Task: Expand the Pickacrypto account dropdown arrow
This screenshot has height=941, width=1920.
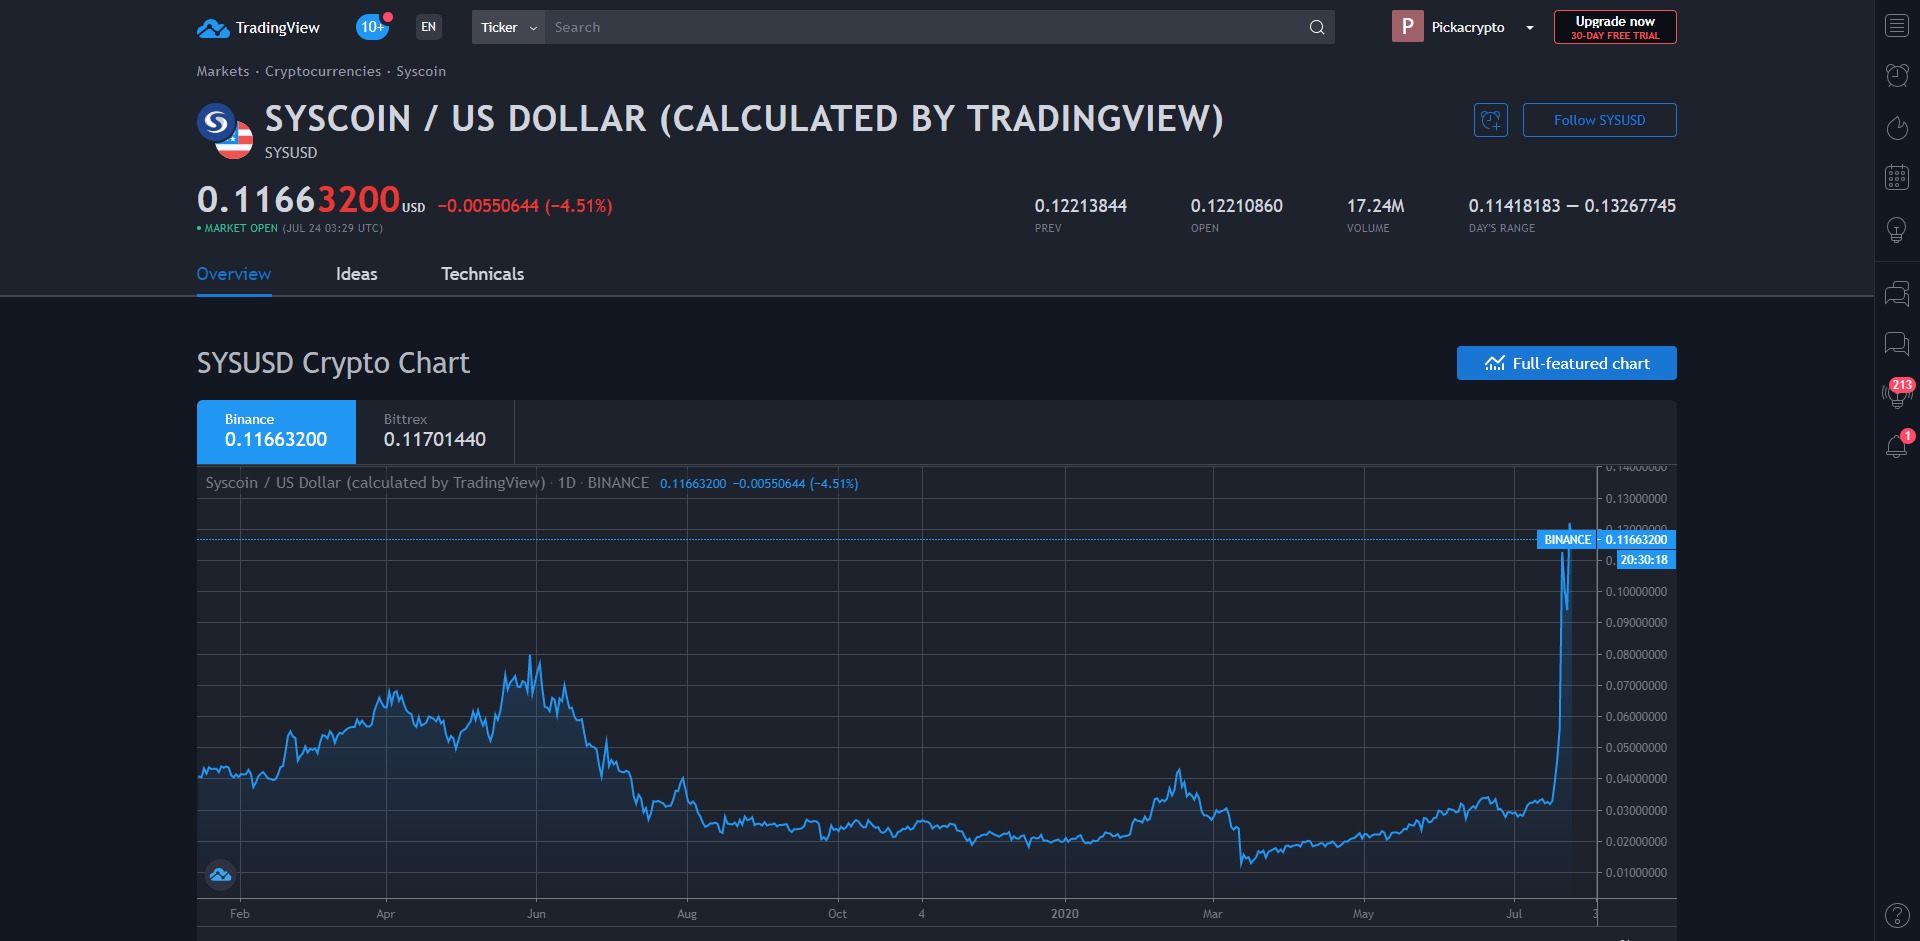Action: (1529, 28)
